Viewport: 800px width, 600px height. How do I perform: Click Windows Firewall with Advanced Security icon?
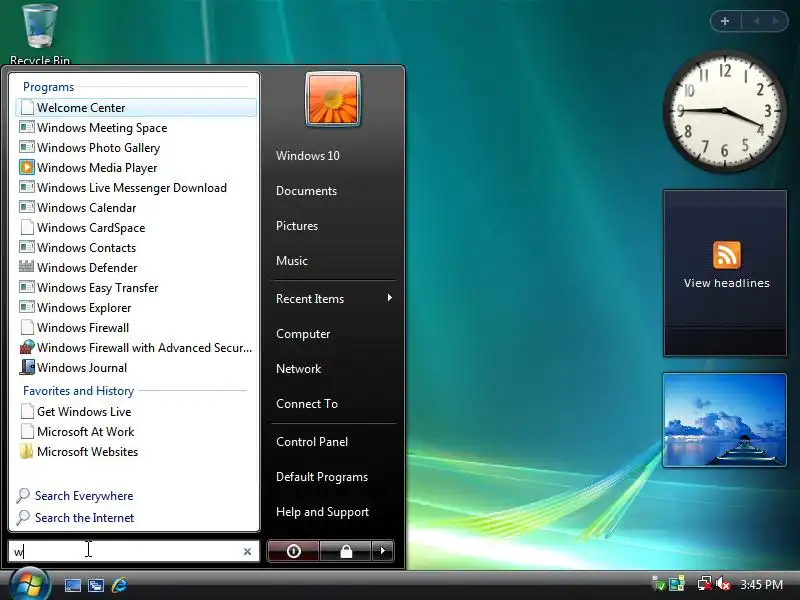click(27, 347)
